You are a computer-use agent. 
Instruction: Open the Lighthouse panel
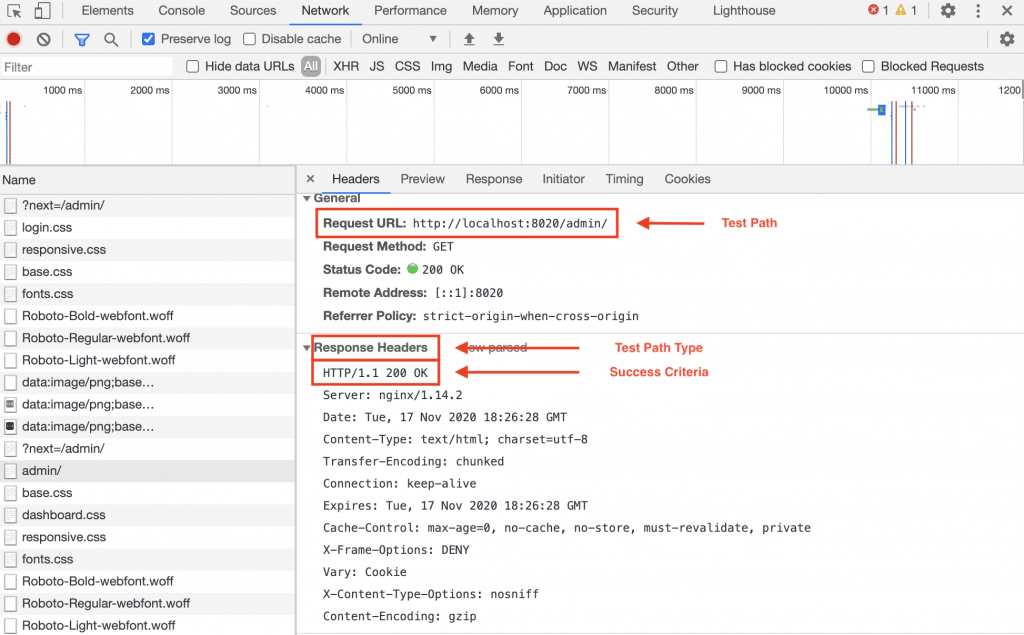(744, 11)
